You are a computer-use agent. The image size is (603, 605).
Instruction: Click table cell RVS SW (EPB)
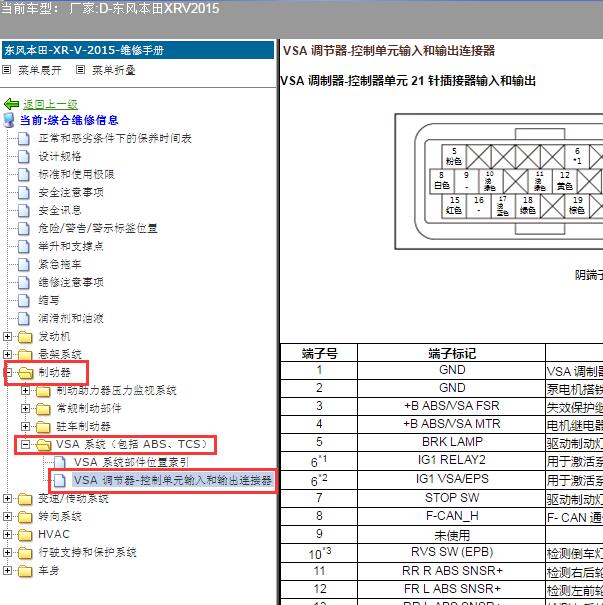(x=452, y=553)
